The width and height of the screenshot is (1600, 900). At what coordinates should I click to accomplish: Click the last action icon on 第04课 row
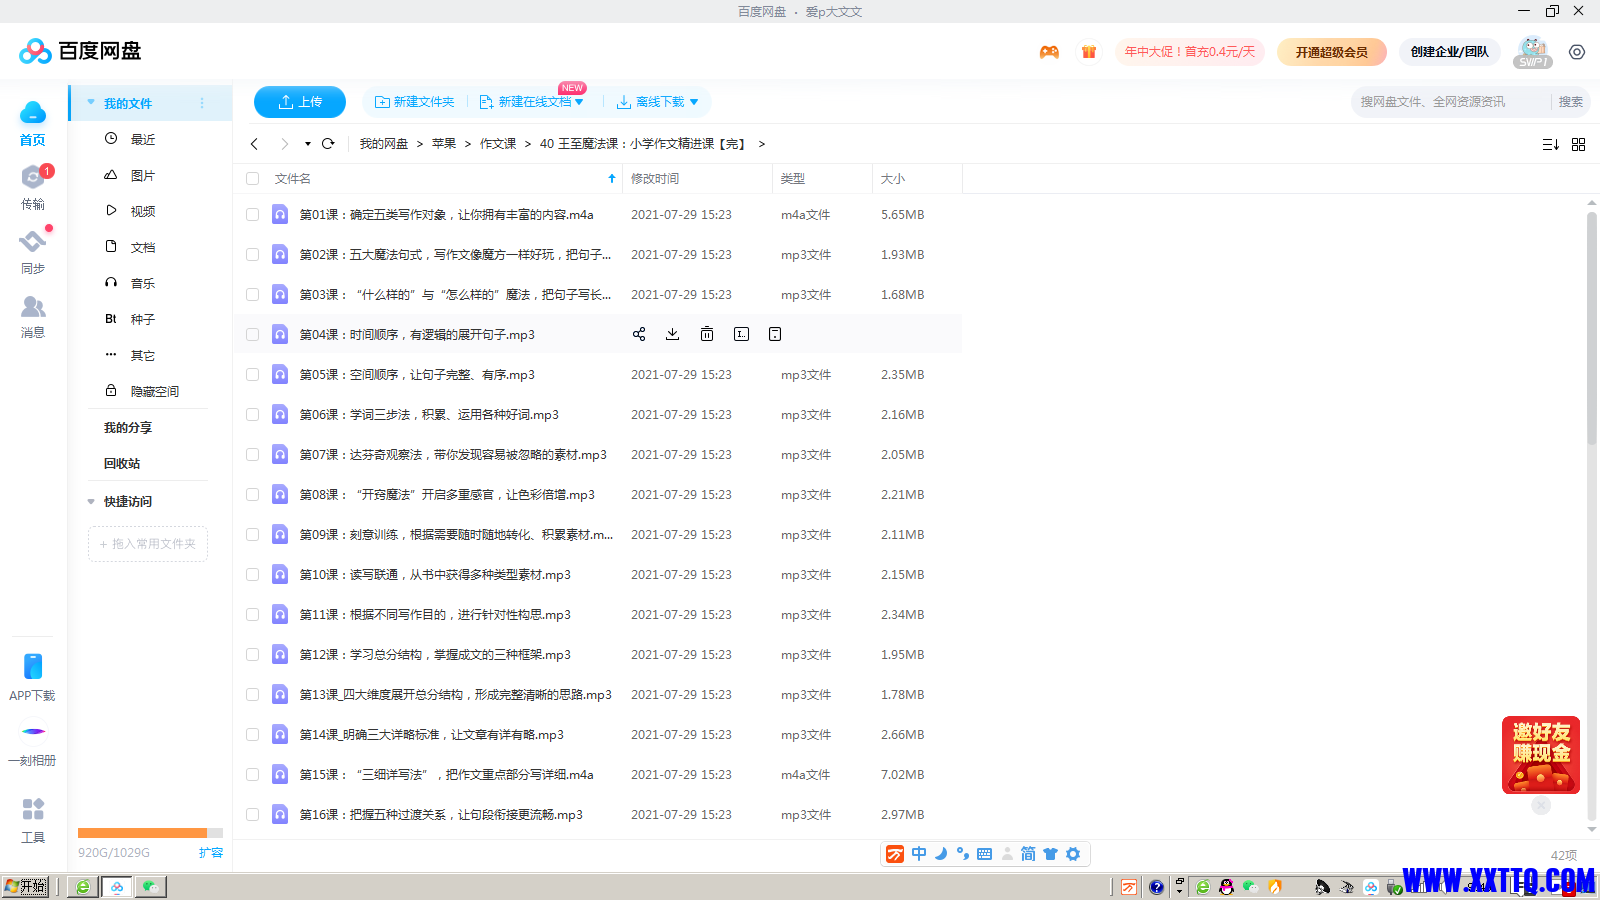coord(775,334)
